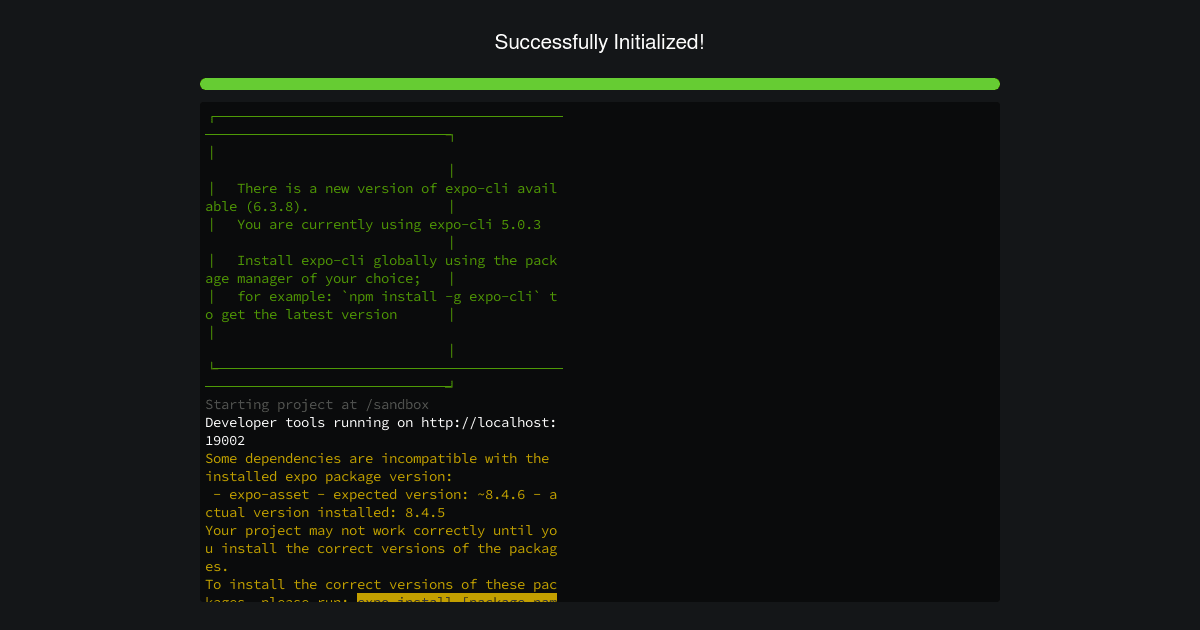1200x630 pixels.
Task: Click the bottom edge of the terminal panel
Action: pyautogui.click(x=600, y=599)
